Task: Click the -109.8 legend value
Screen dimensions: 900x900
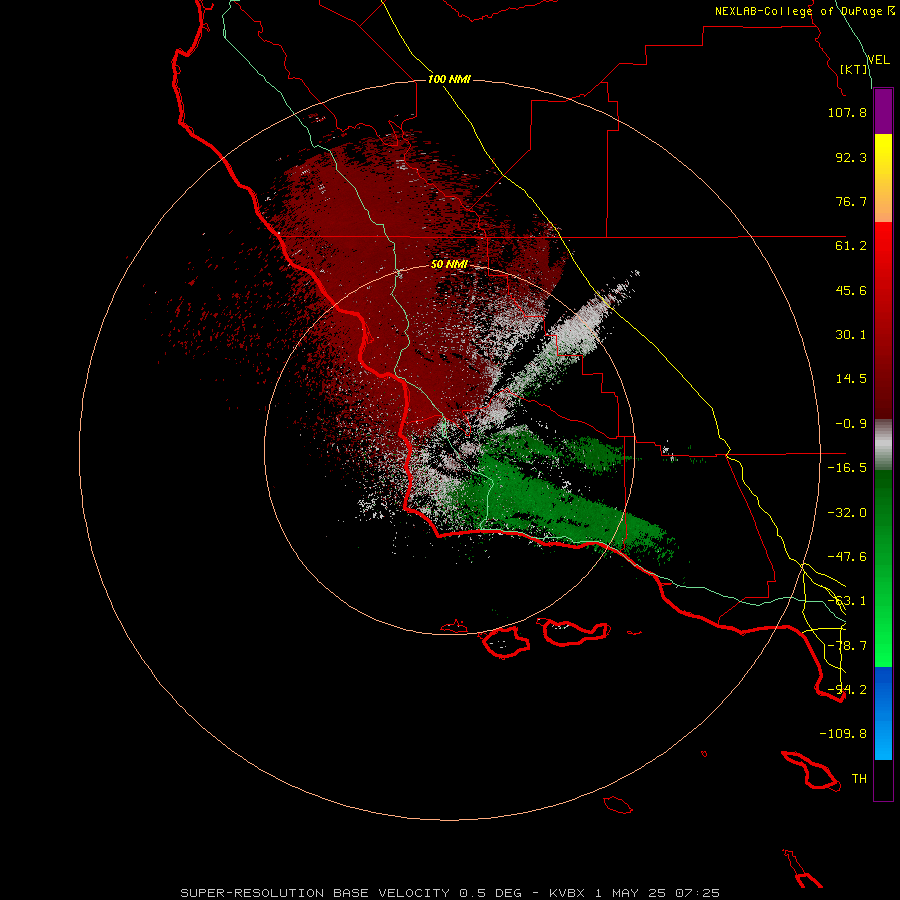Action: tap(843, 734)
